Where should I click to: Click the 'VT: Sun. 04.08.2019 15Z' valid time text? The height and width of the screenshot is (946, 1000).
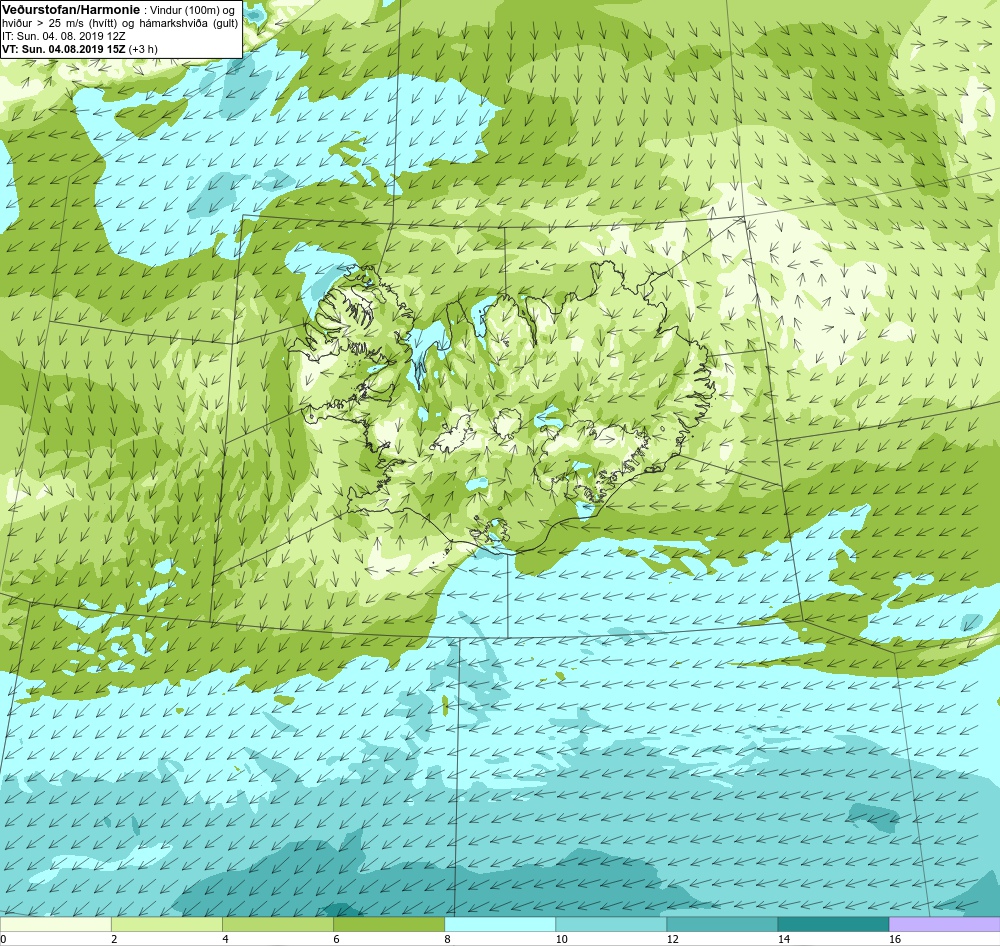64,49
